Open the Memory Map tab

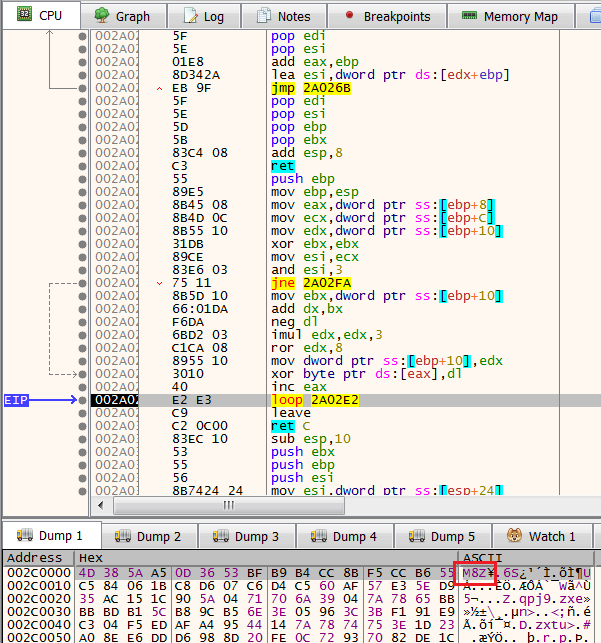510,16
